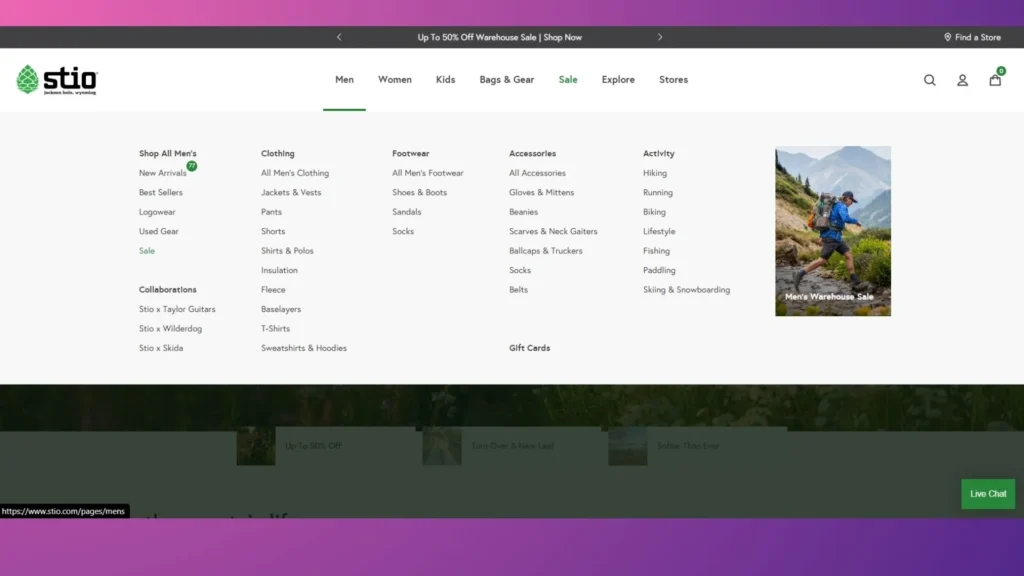Open the Live Chat button
The height and width of the screenshot is (576, 1024).
click(x=987, y=493)
